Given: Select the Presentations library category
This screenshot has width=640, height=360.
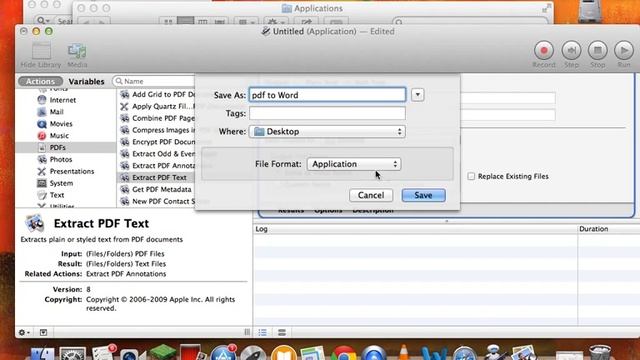Looking at the screenshot, I should click(72, 171).
